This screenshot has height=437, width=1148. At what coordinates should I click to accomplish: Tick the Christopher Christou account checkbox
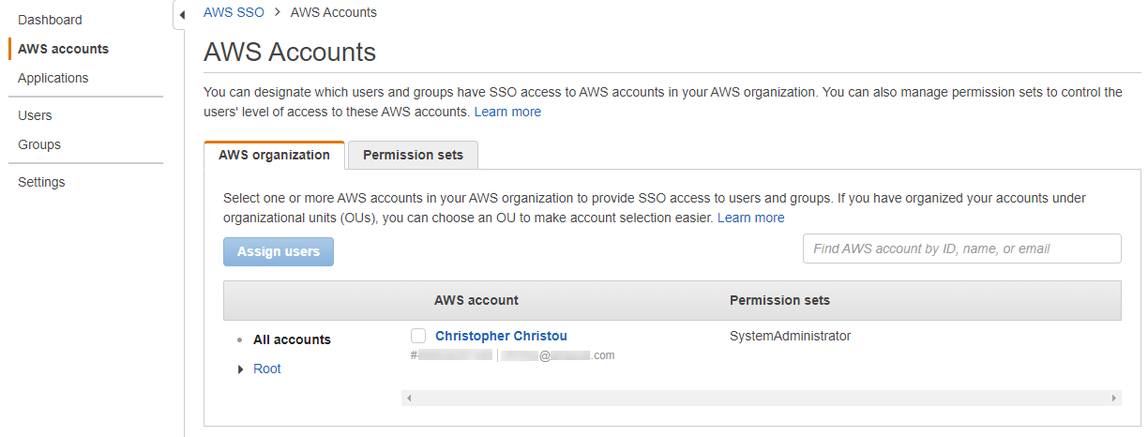point(418,336)
